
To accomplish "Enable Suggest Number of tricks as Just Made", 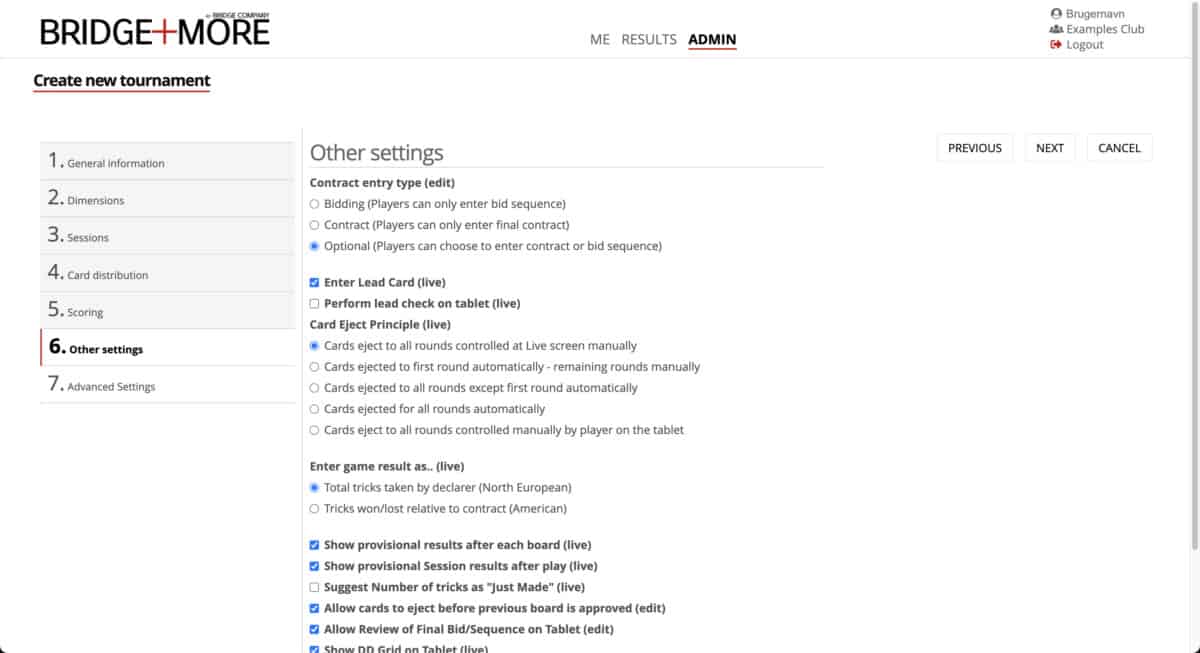I will click(315, 588).
